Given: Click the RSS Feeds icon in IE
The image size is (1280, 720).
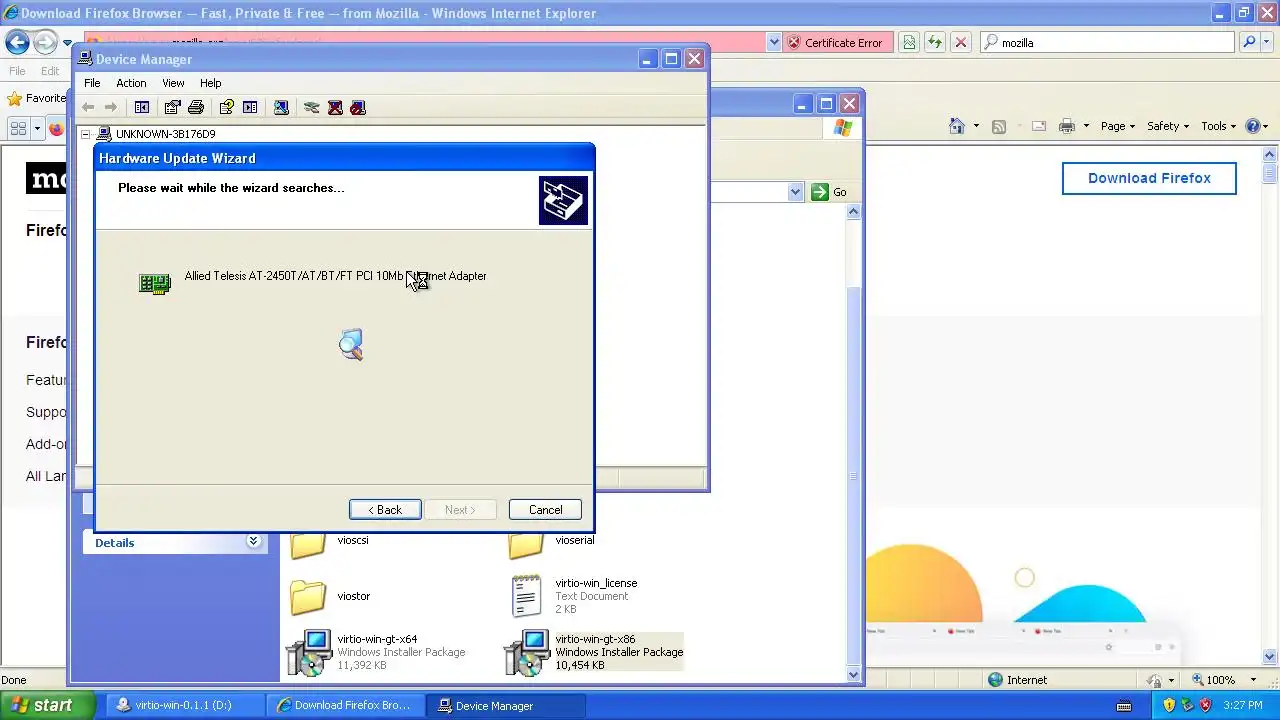Looking at the screenshot, I should click(x=998, y=126).
